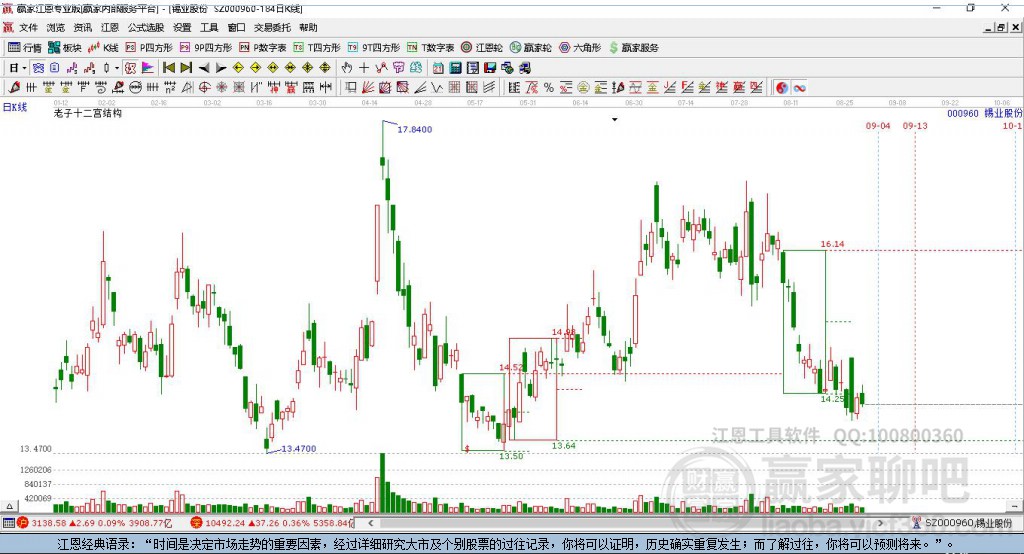
Task: Open the 设置 menu
Action: click(x=182, y=27)
